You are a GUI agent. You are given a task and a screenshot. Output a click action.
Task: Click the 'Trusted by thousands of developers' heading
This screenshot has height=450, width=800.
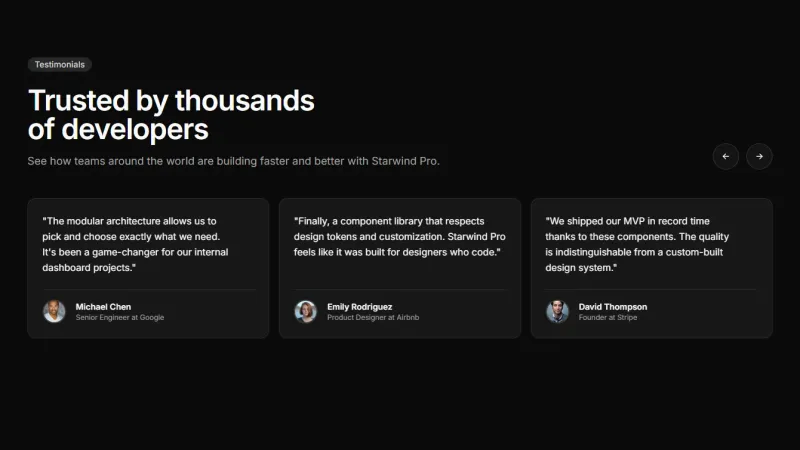click(171, 114)
